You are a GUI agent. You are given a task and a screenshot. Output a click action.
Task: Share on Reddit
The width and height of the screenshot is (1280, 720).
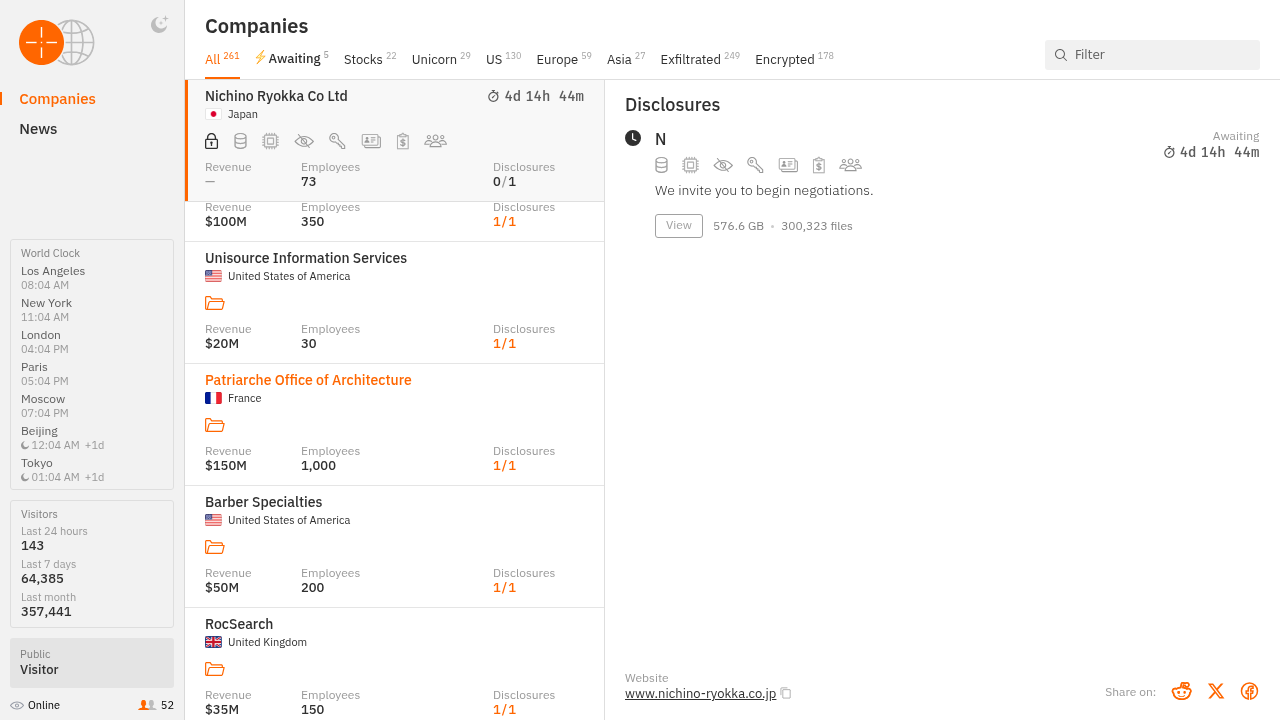click(1182, 691)
